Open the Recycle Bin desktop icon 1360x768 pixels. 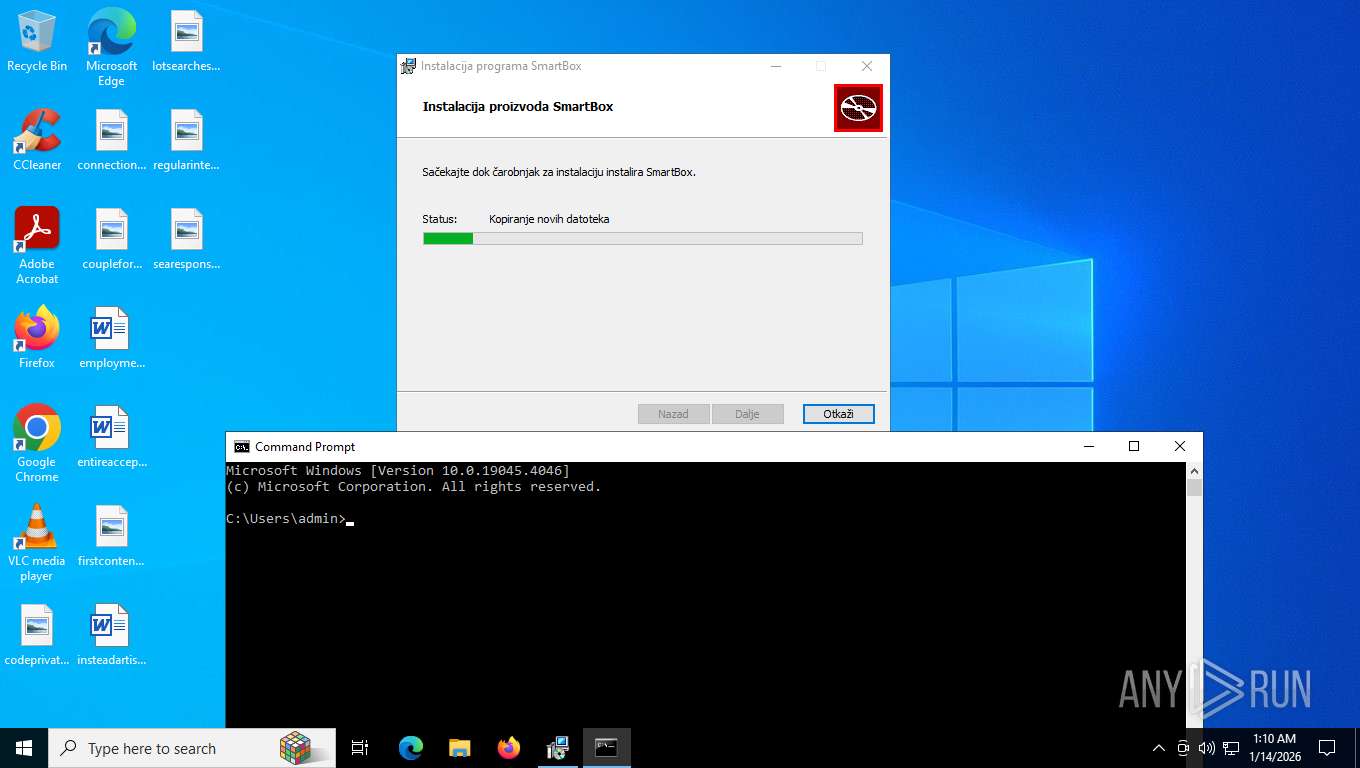(37, 41)
